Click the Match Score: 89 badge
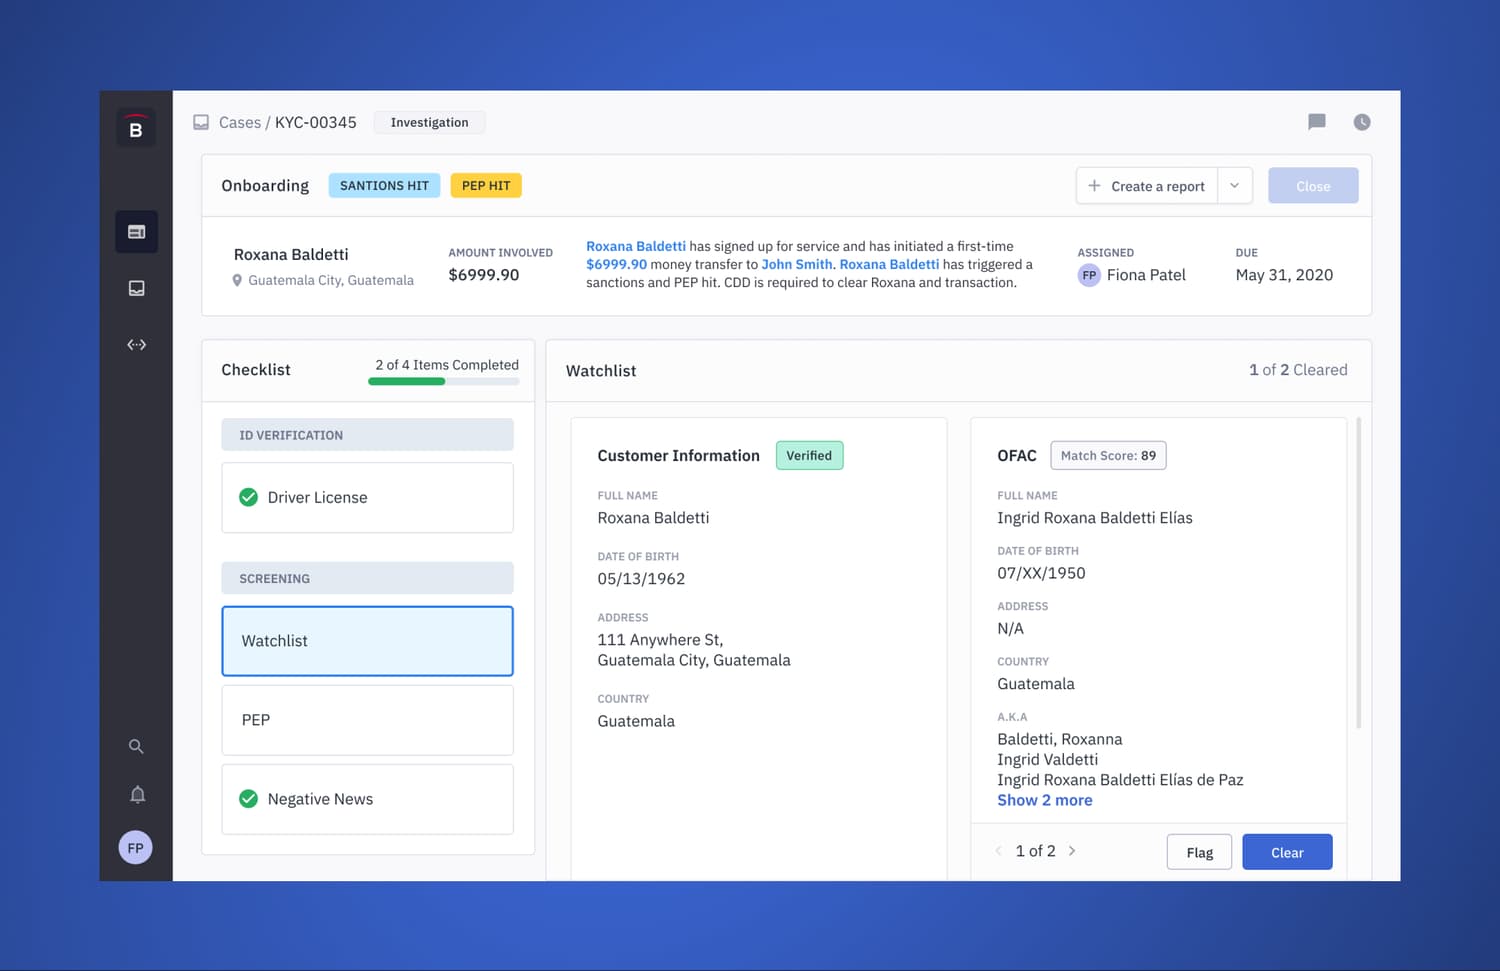The image size is (1500, 971). click(x=1108, y=456)
